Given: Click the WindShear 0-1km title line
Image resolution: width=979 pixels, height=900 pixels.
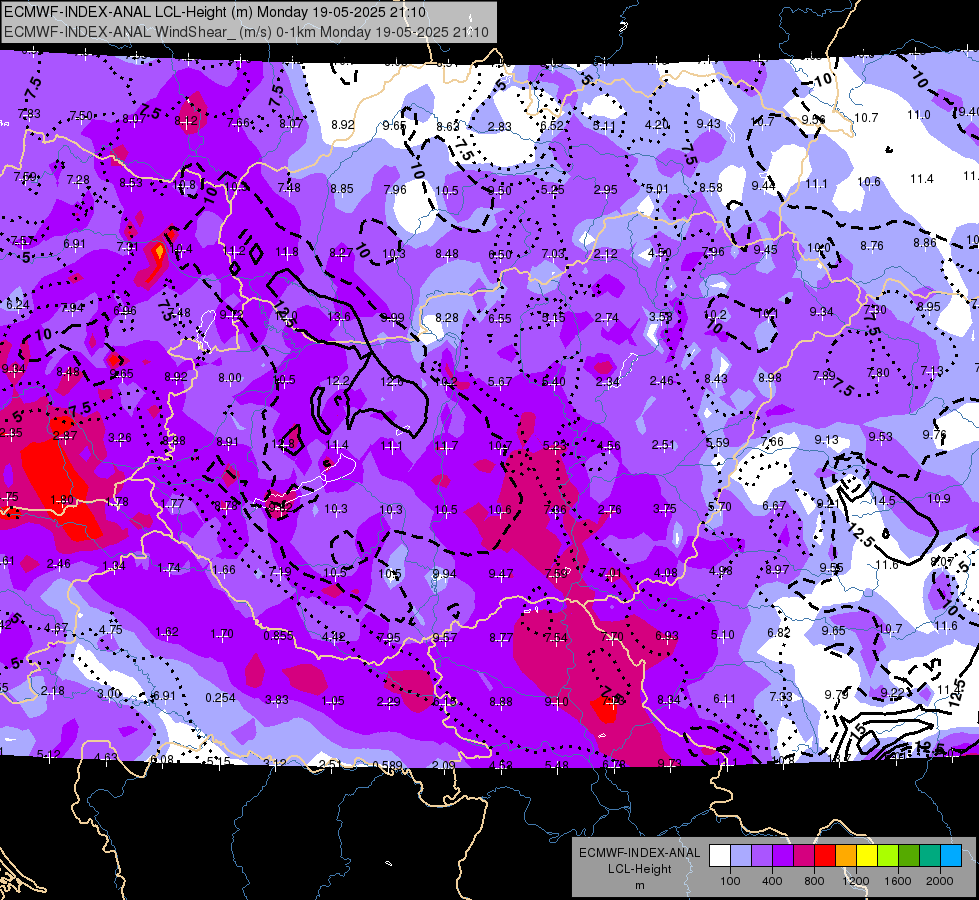Looking at the screenshot, I should [x=246, y=32].
